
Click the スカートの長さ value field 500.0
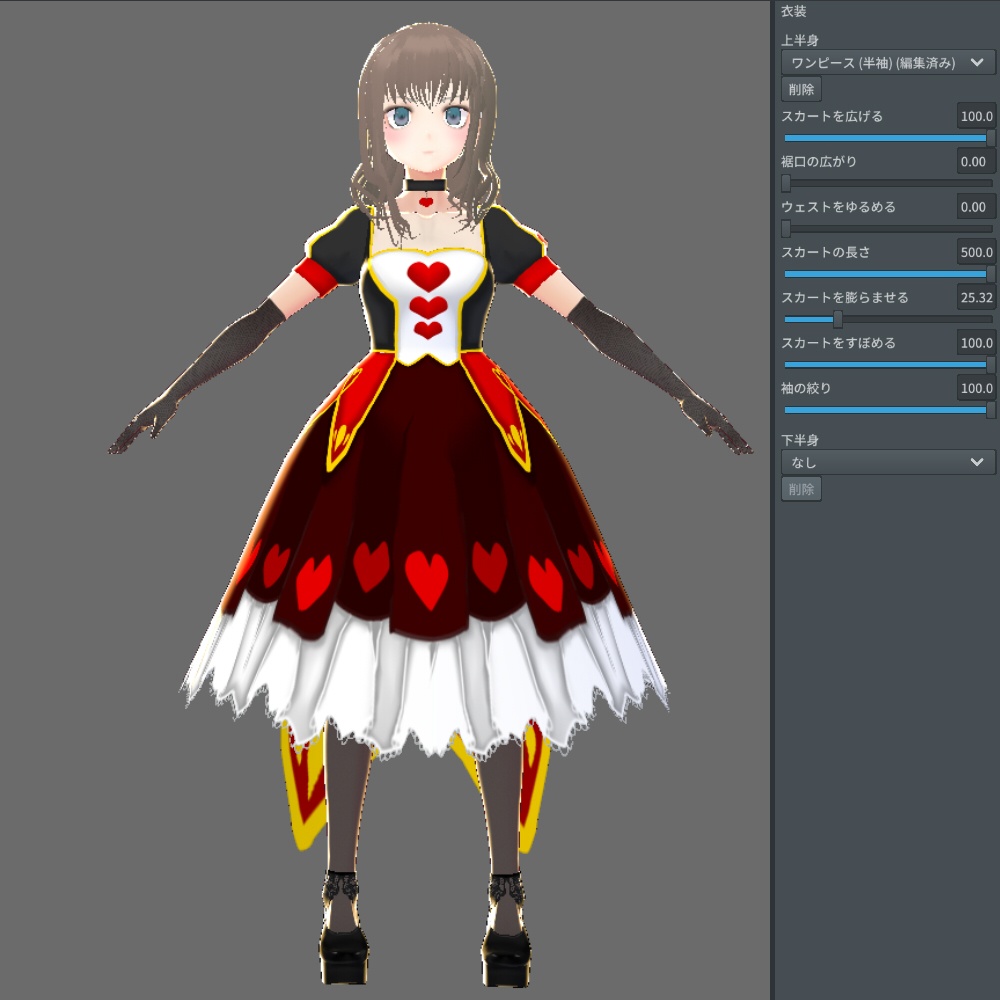[976, 252]
